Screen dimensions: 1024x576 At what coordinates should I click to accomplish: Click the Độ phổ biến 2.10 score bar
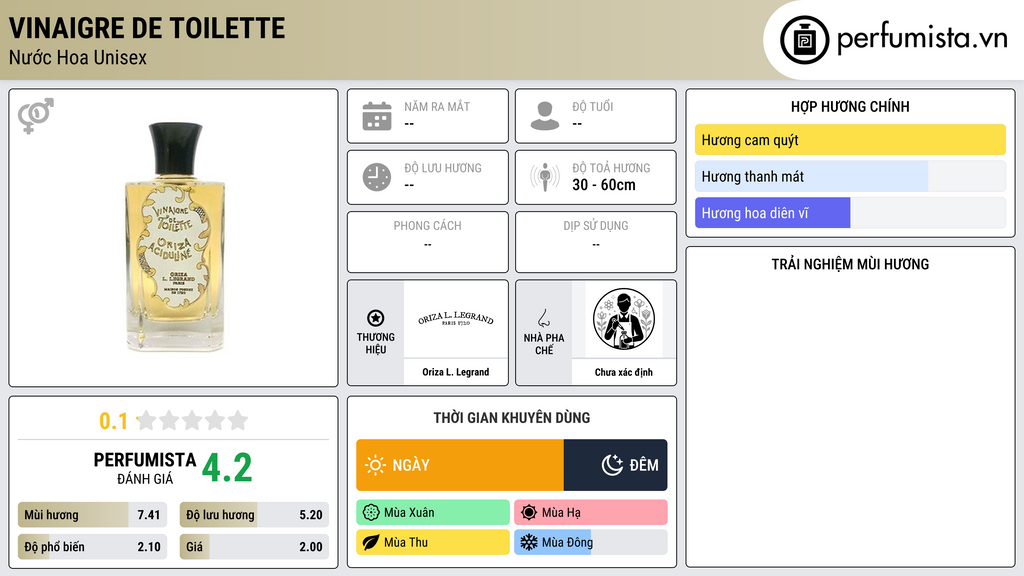pyautogui.click(x=93, y=547)
